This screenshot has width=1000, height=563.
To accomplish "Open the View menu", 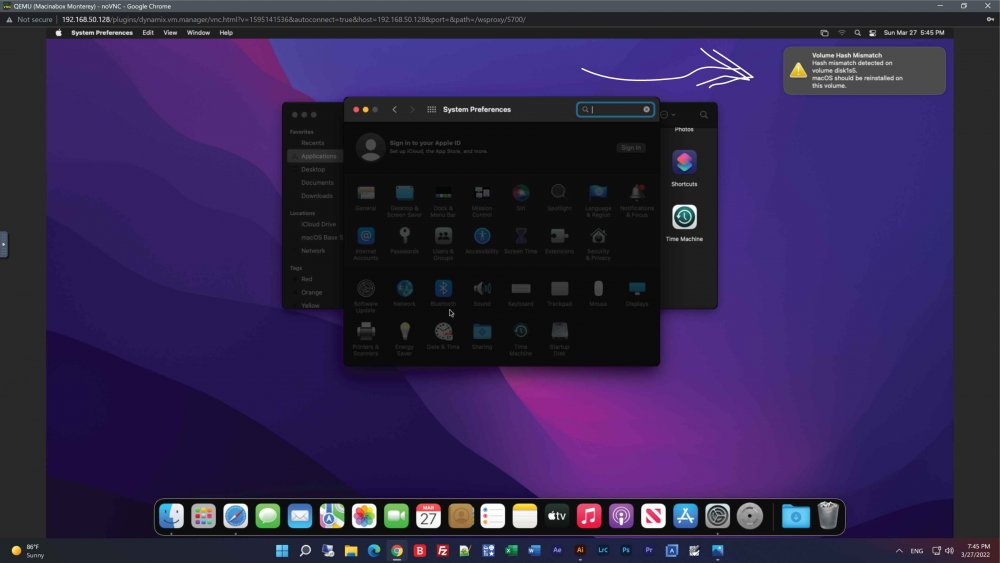I will tap(170, 33).
